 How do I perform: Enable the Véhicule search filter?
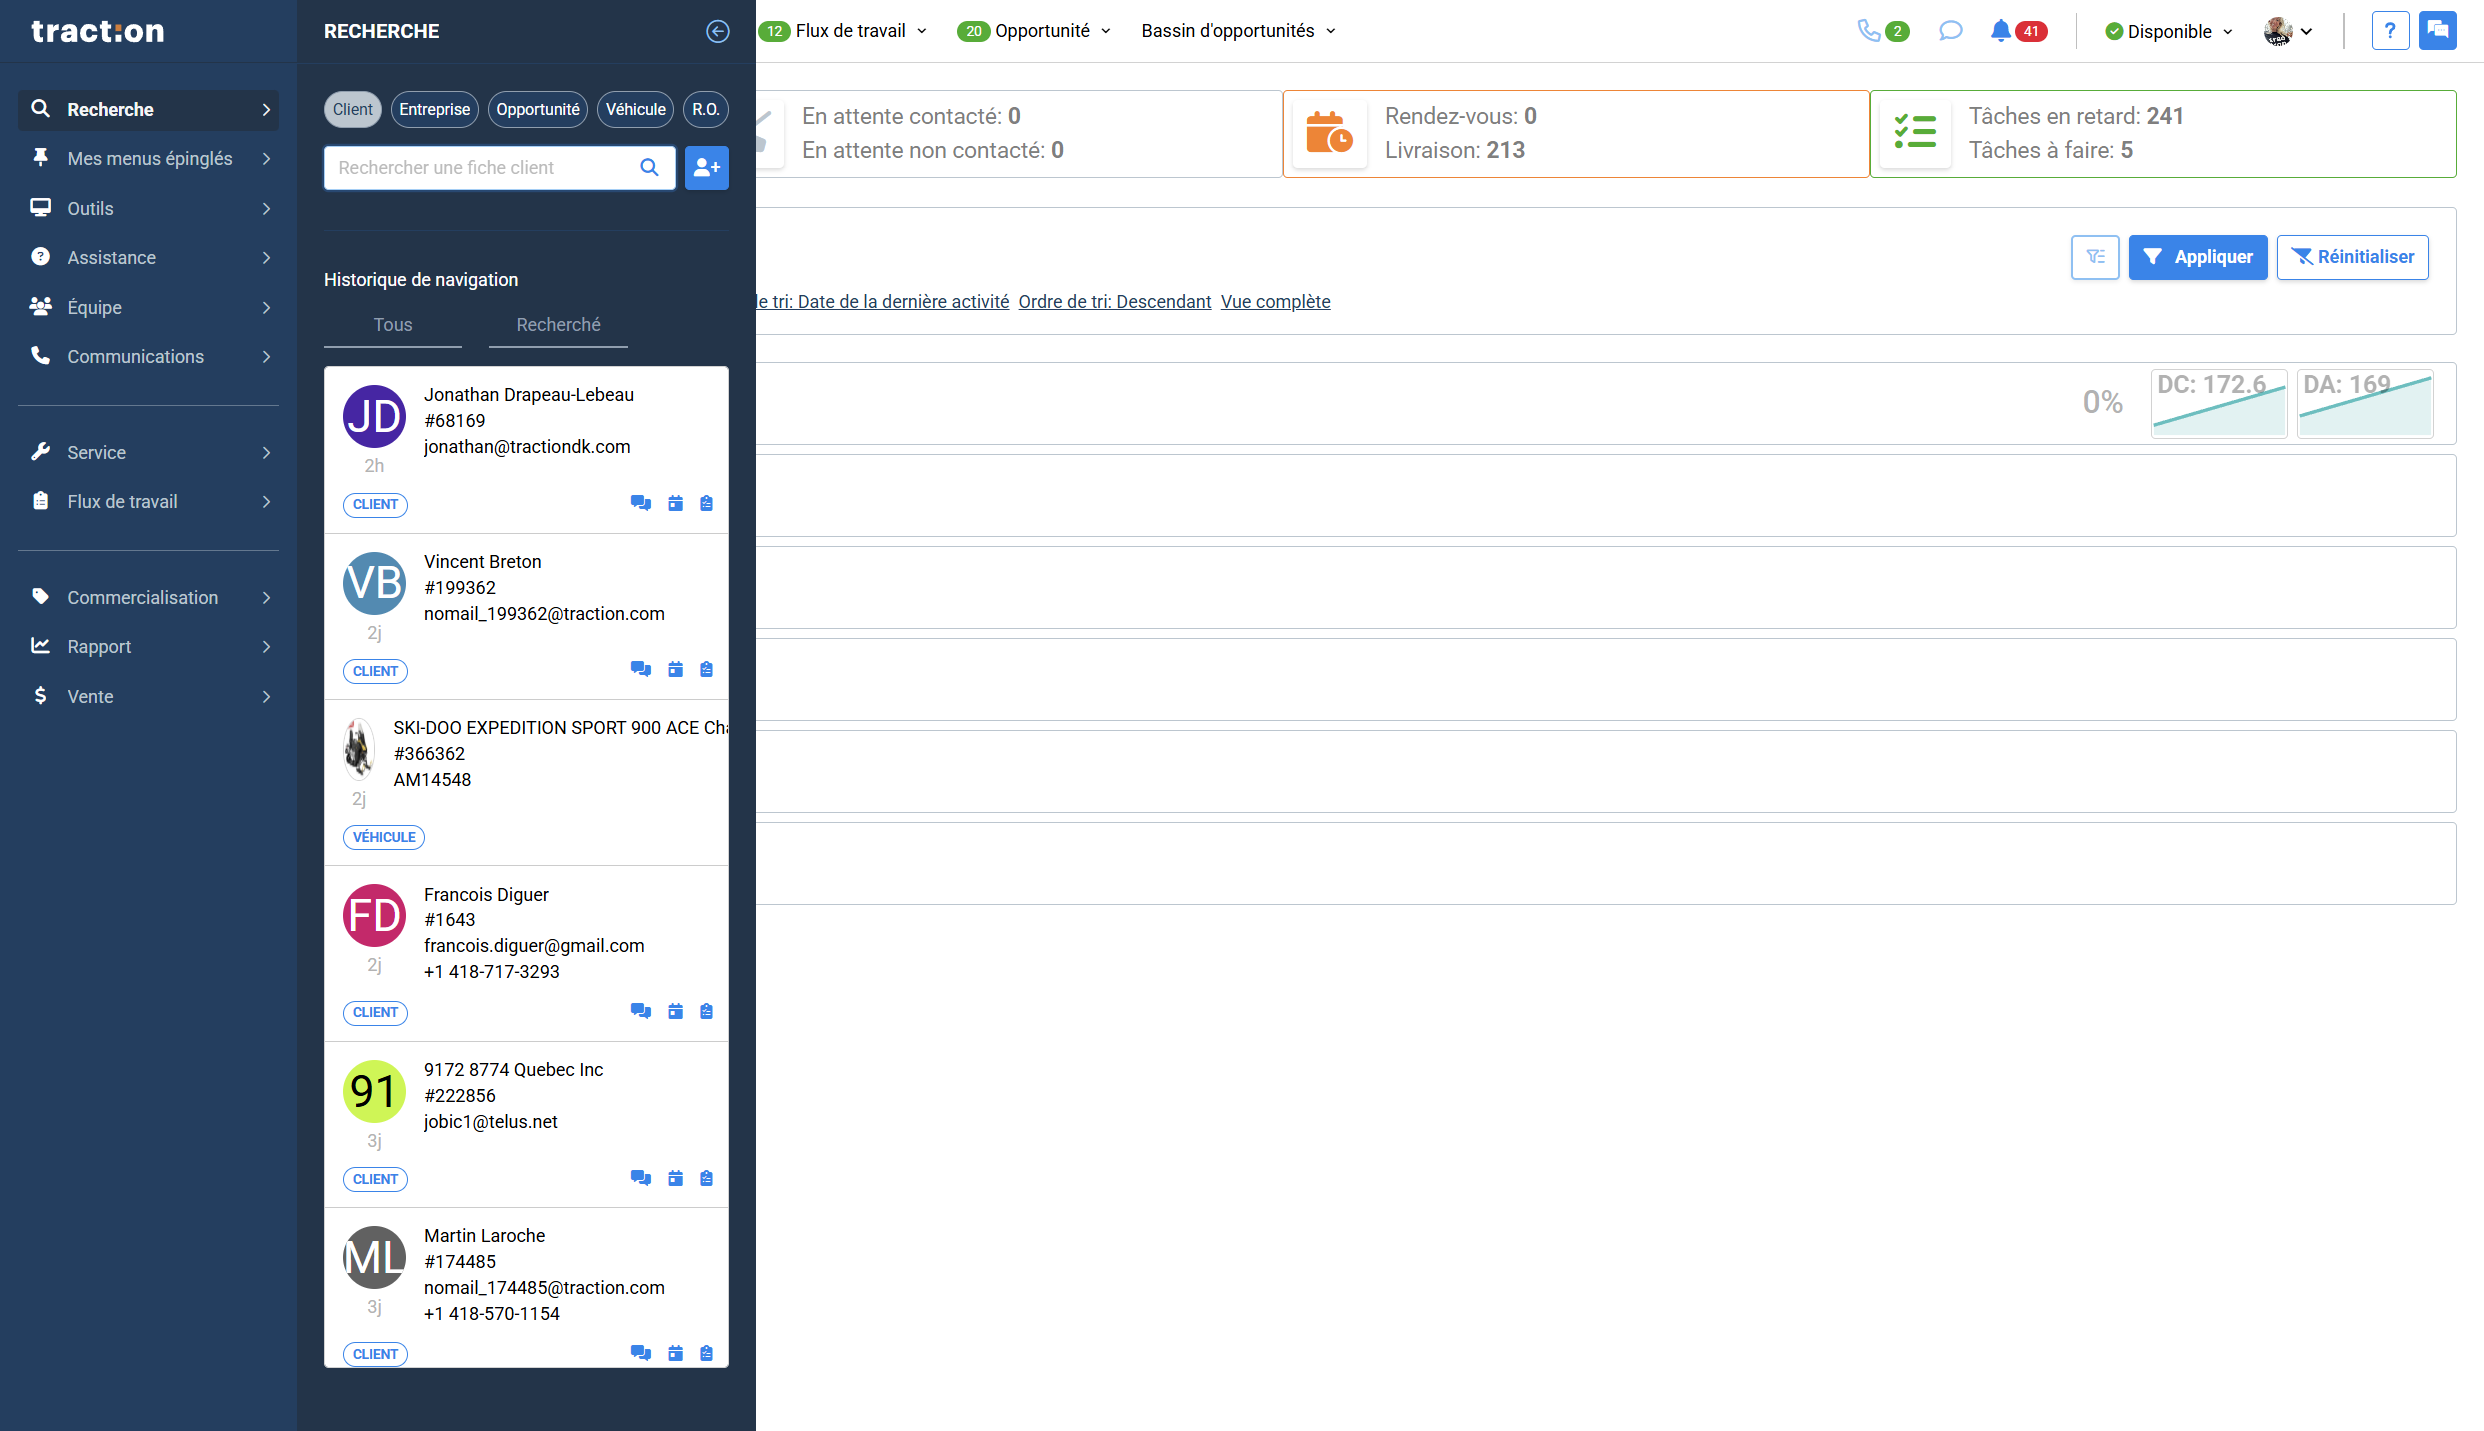click(635, 109)
